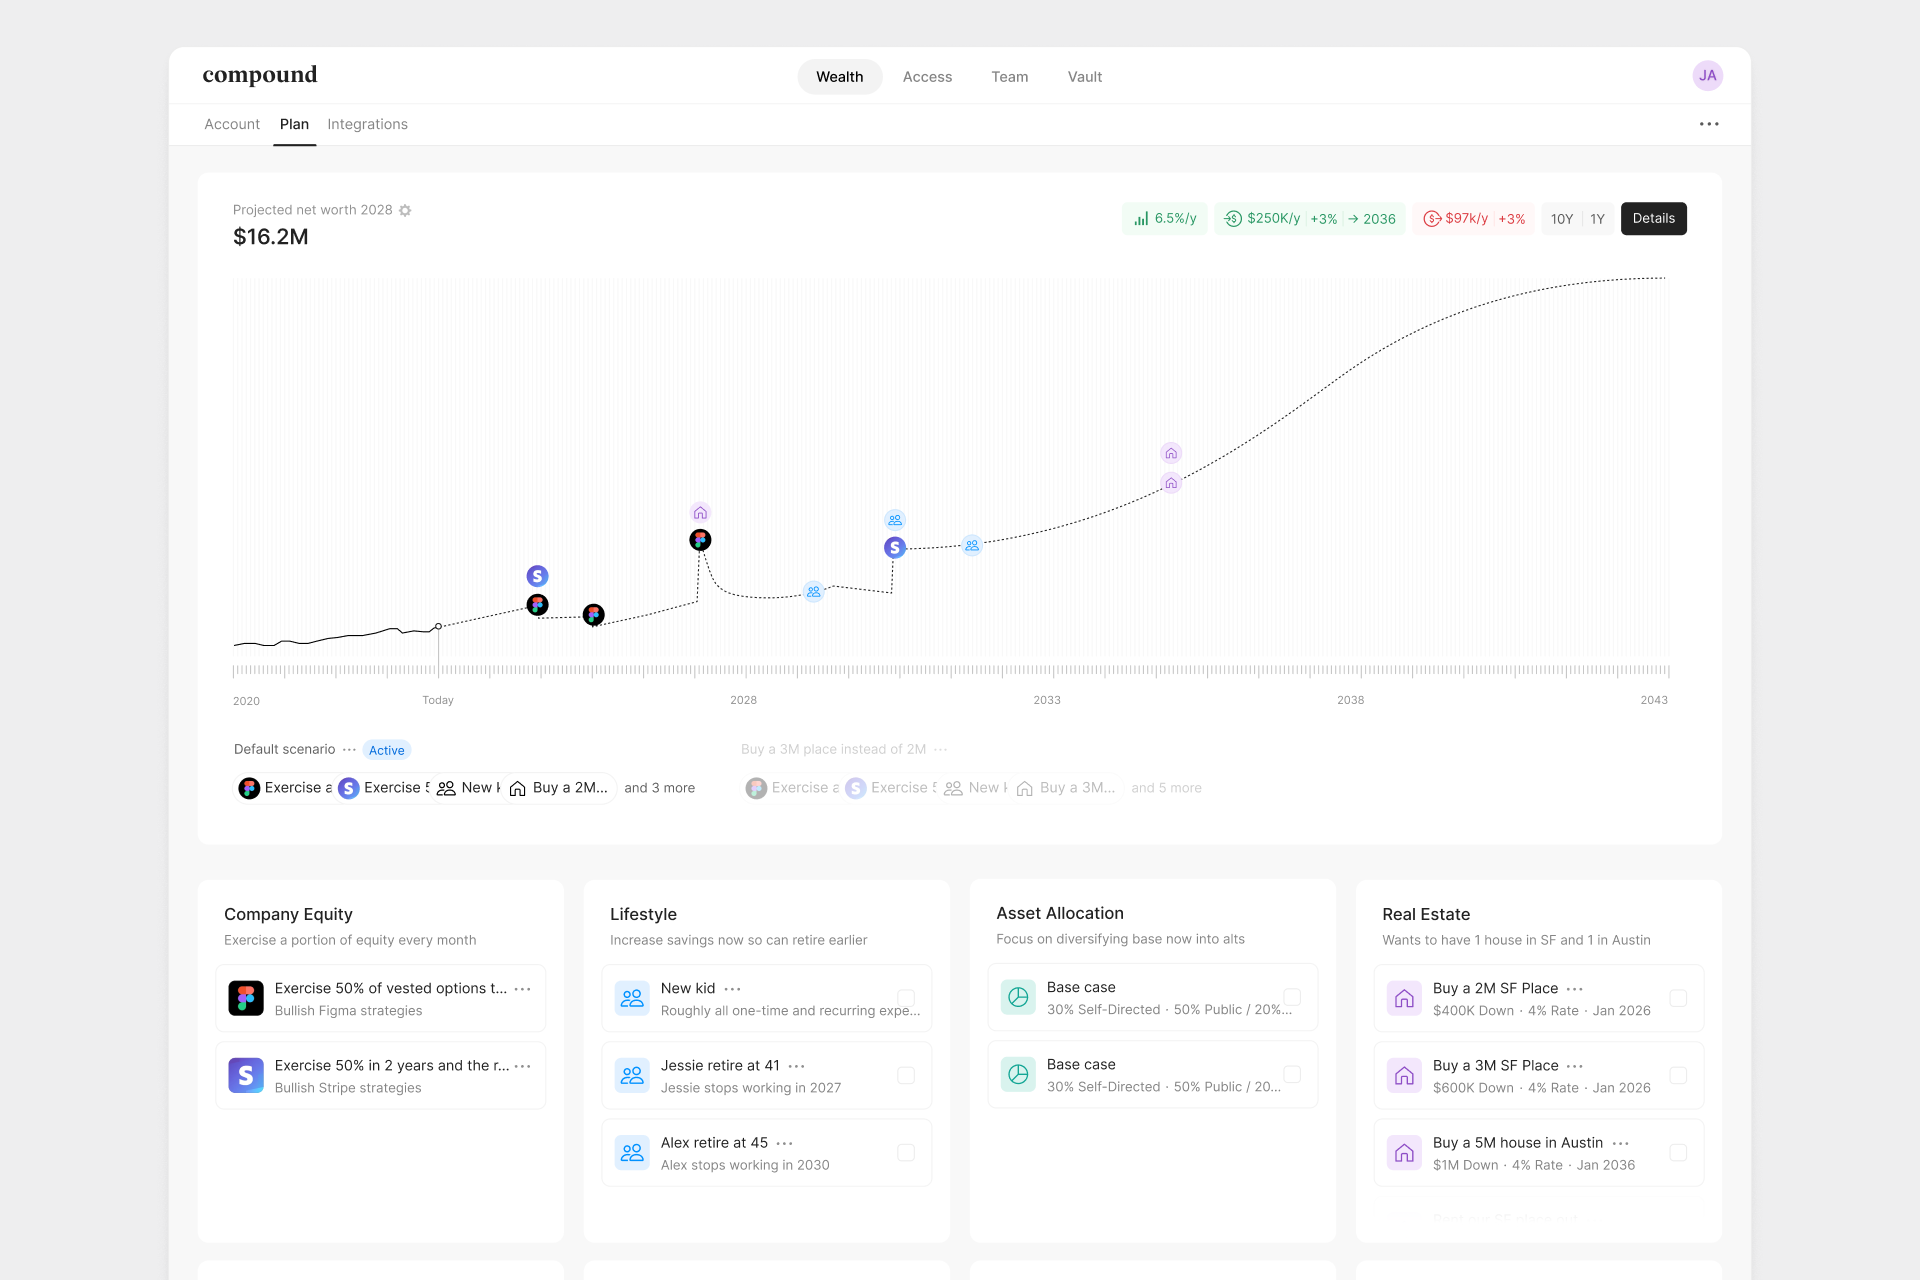Open options for Exercise 50% in 2 years
Screen dimensions: 1920x1280
522,1066
